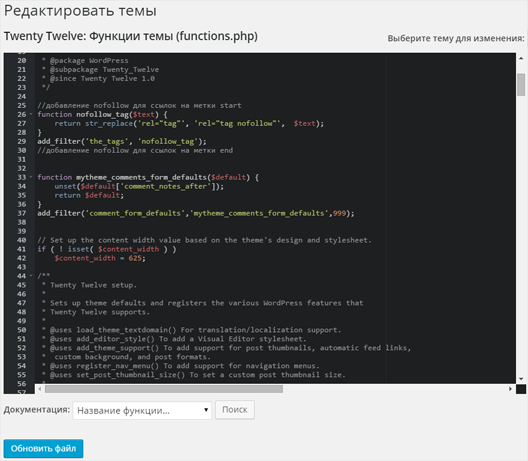Click the 999 priority value on line 37
This screenshot has width=528, height=461.
339,213
